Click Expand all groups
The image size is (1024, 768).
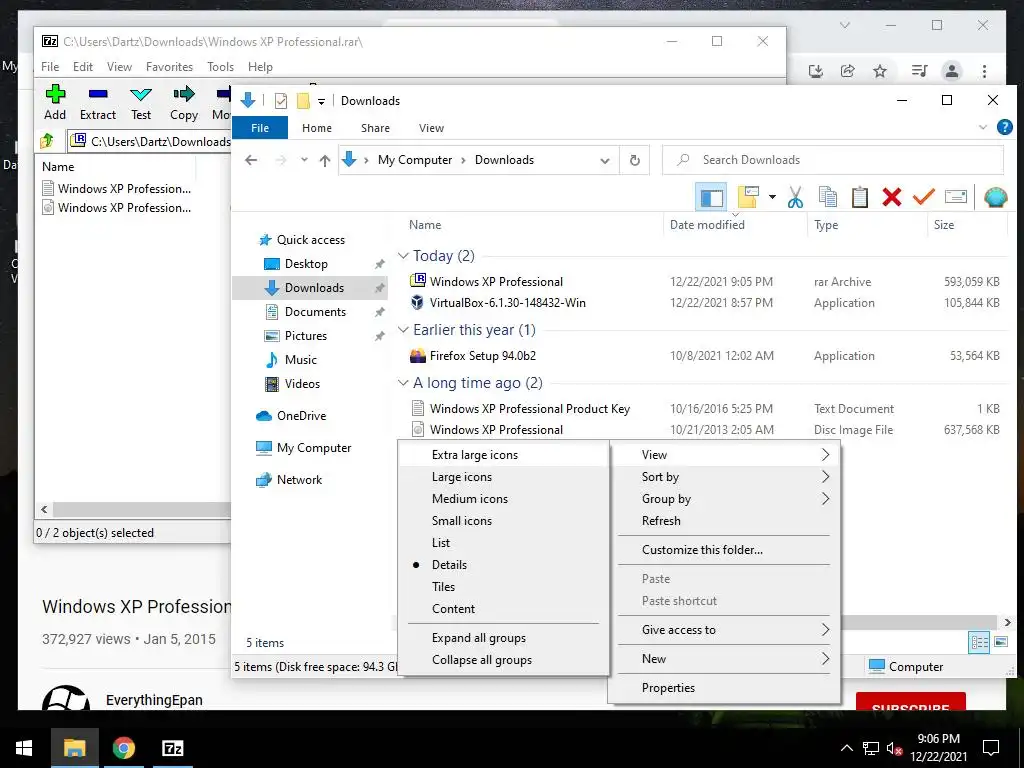click(504, 638)
